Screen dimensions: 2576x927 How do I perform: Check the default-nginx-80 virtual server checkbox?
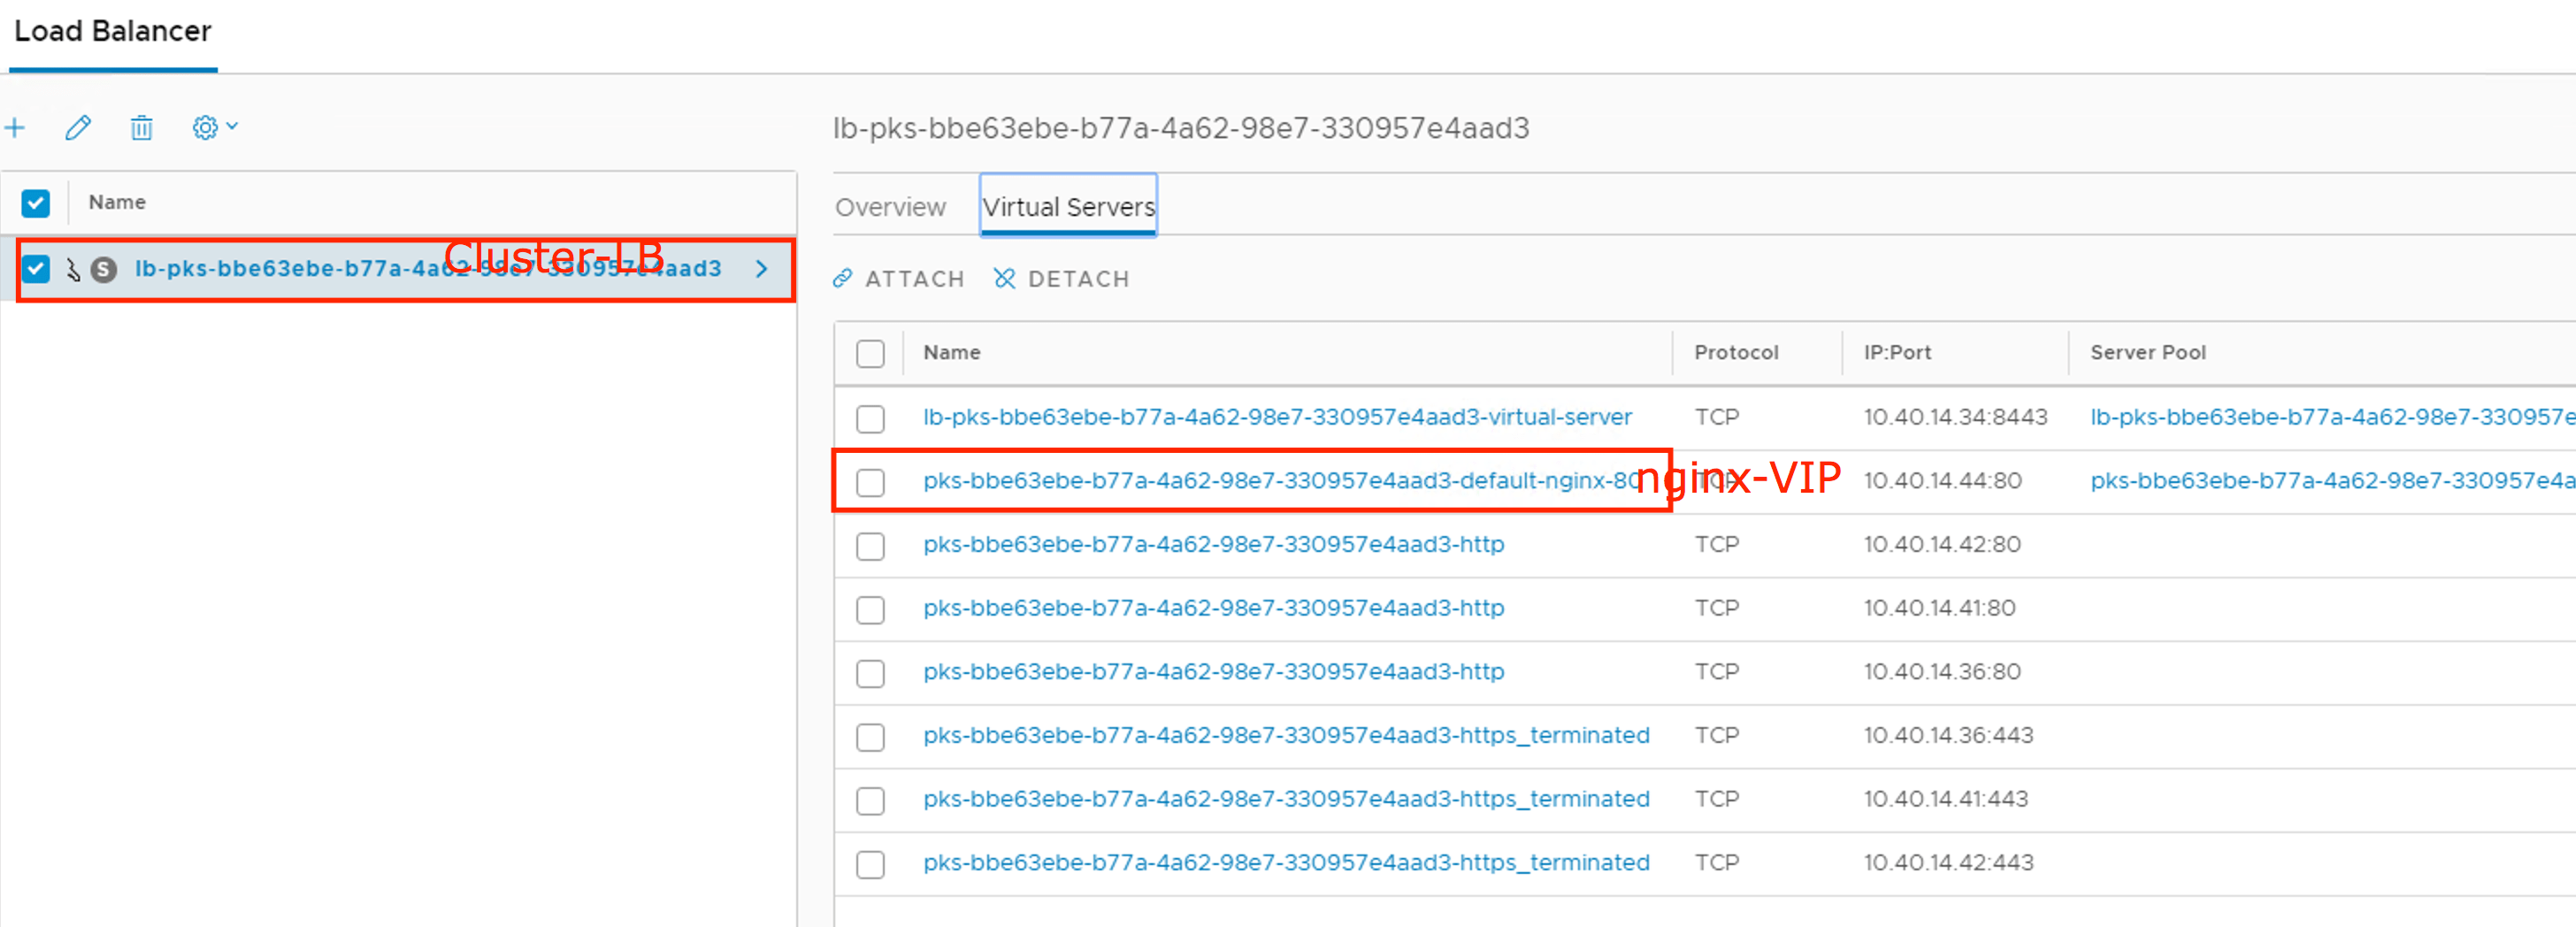click(870, 482)
